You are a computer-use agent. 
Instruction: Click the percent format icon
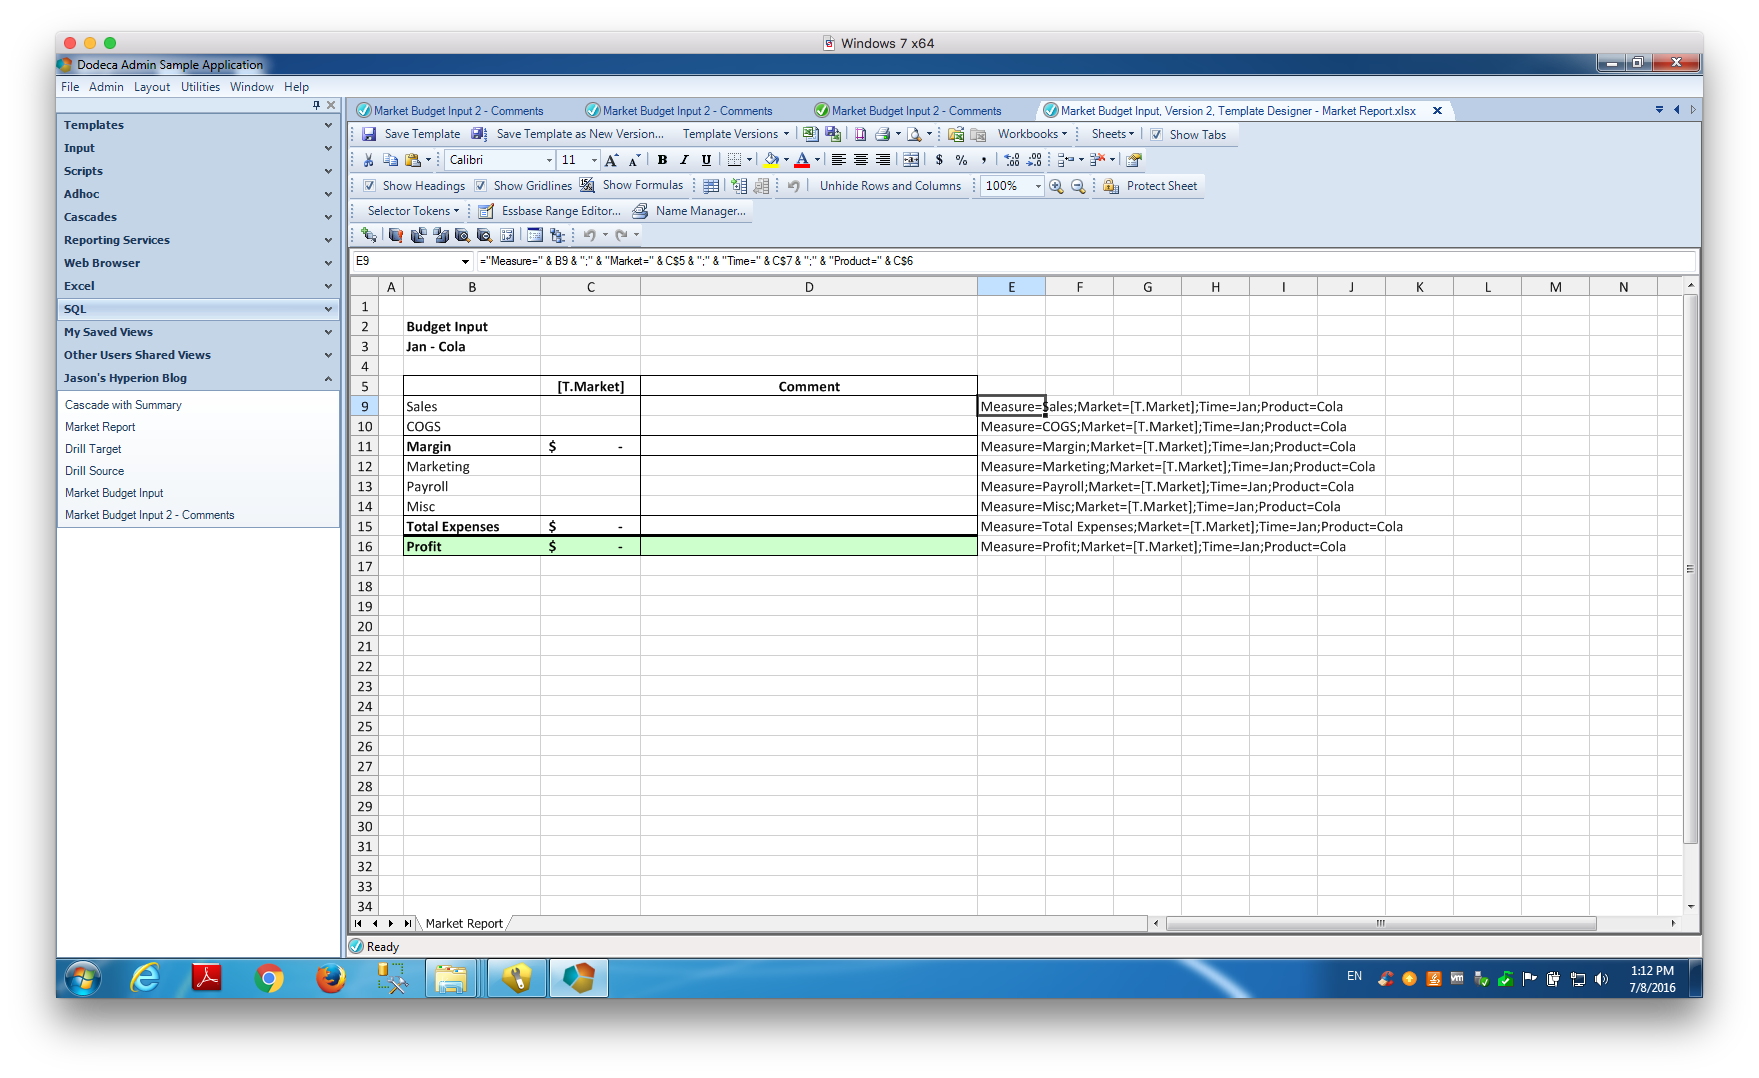tap(961, 160)
